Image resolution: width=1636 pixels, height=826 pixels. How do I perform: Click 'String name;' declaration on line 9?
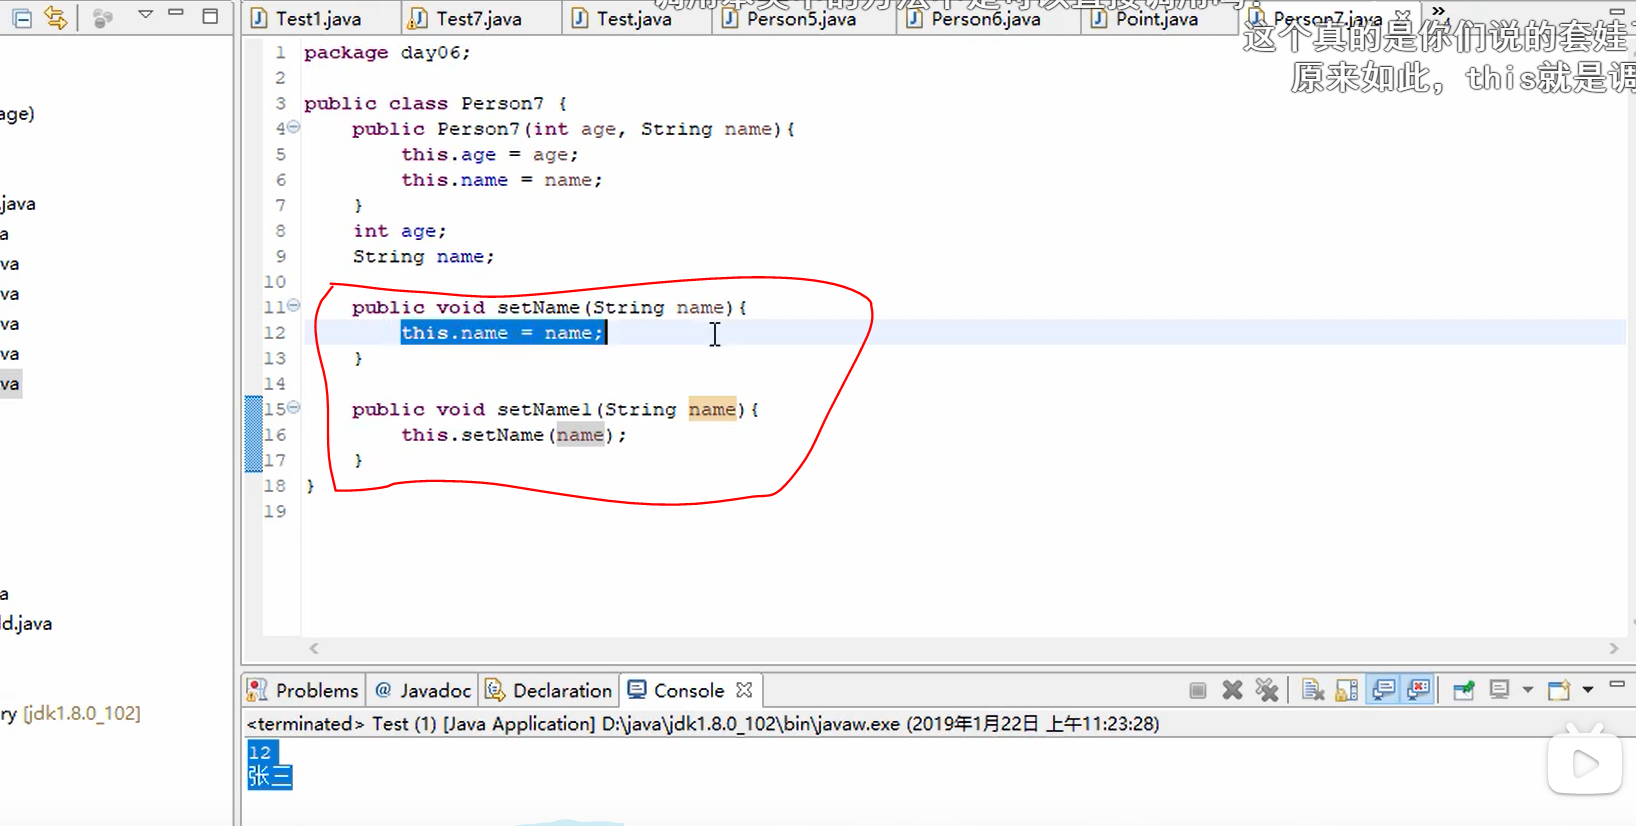pos(423,256)
